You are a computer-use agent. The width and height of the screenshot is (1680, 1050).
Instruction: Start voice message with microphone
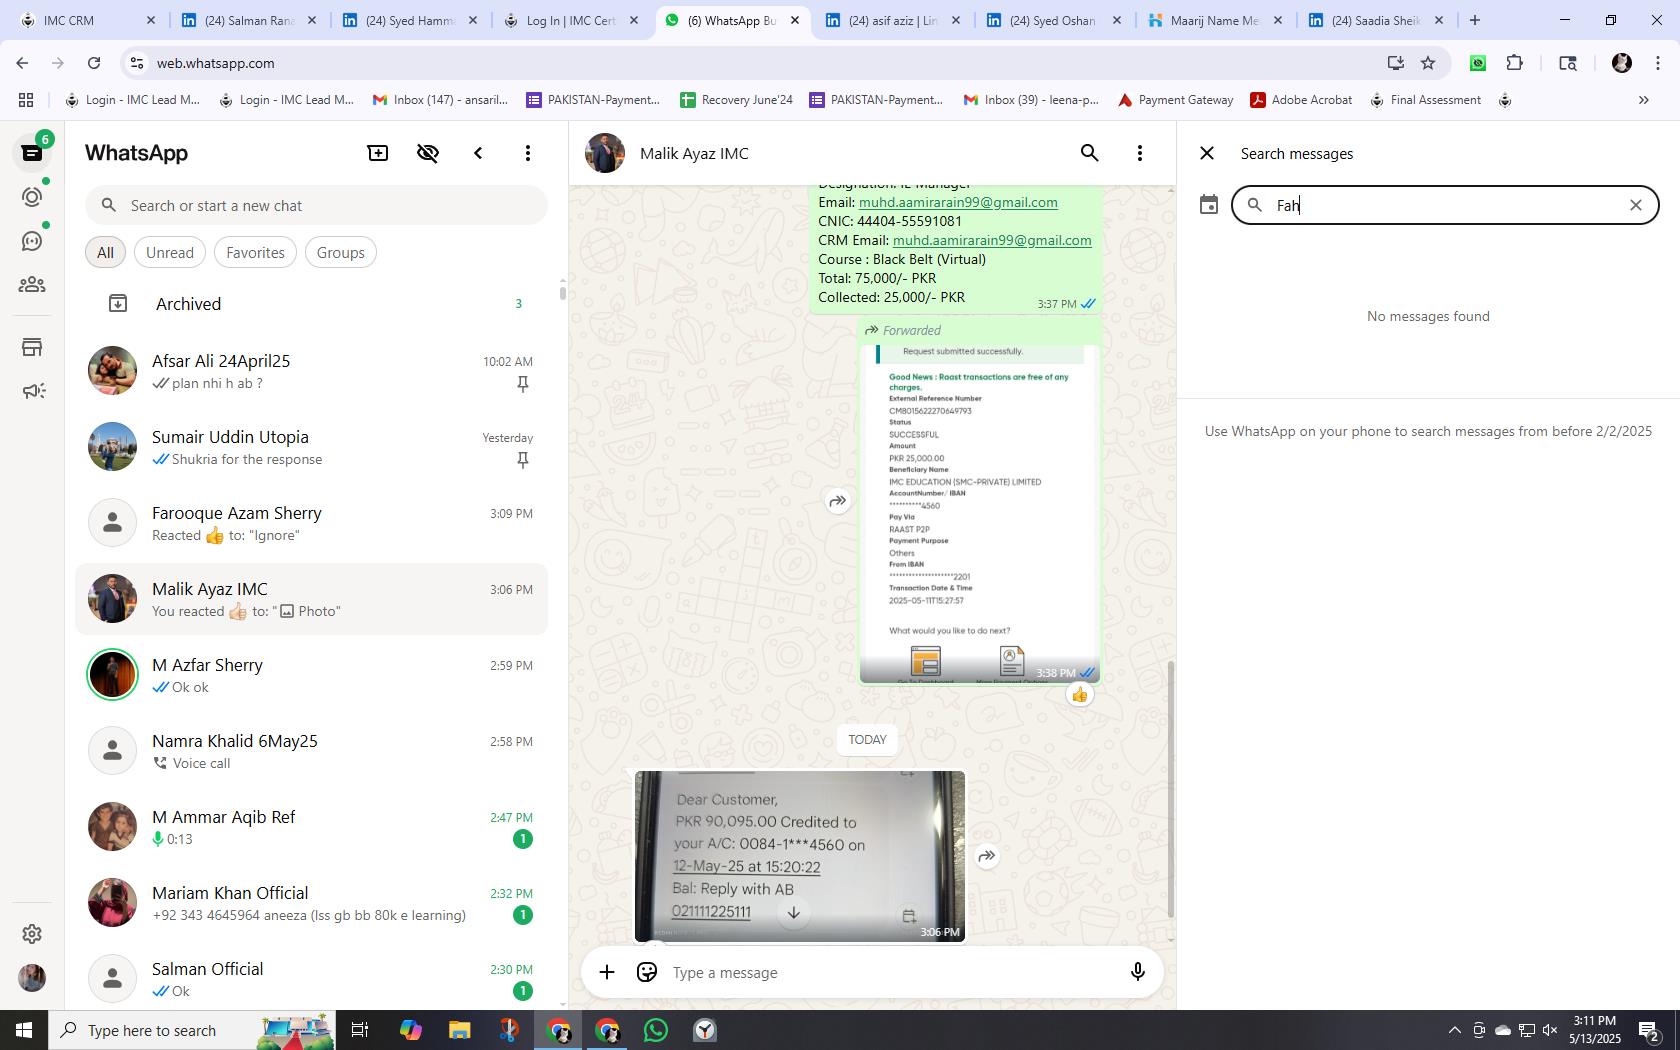tap(1137, 972)
